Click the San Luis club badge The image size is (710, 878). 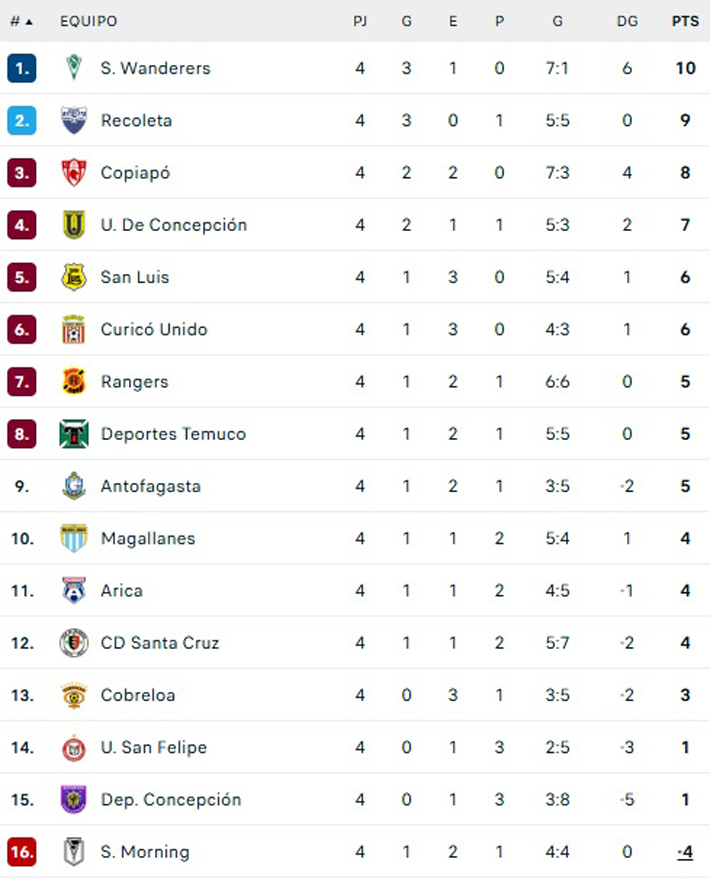point(74,277)
